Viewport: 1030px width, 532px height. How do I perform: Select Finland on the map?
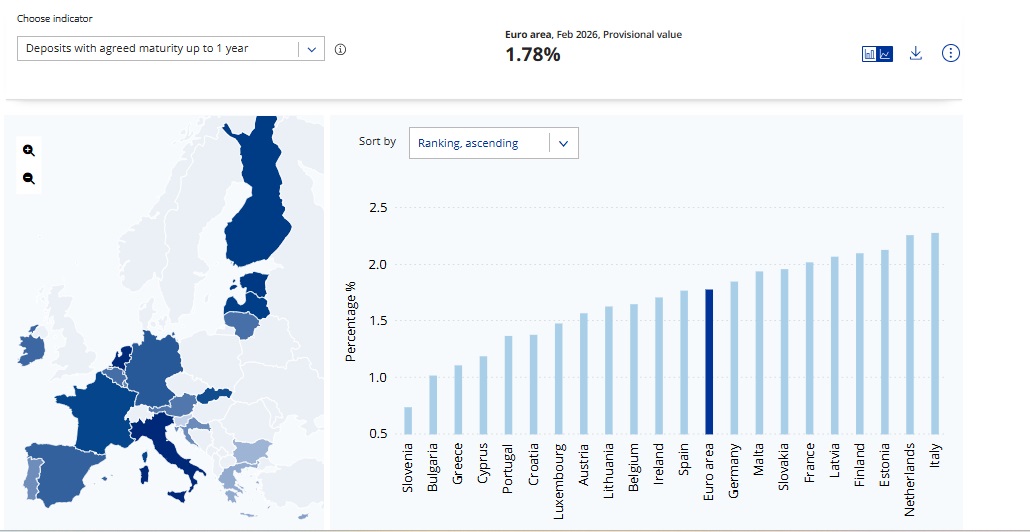click(x=259, y=210)
